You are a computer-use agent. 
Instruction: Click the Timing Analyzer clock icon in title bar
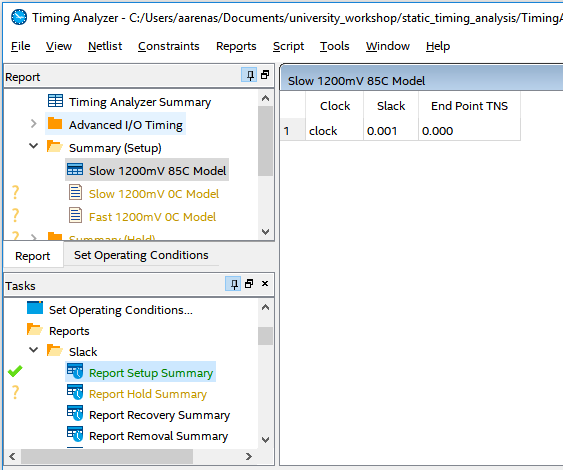tap(19, 17)
